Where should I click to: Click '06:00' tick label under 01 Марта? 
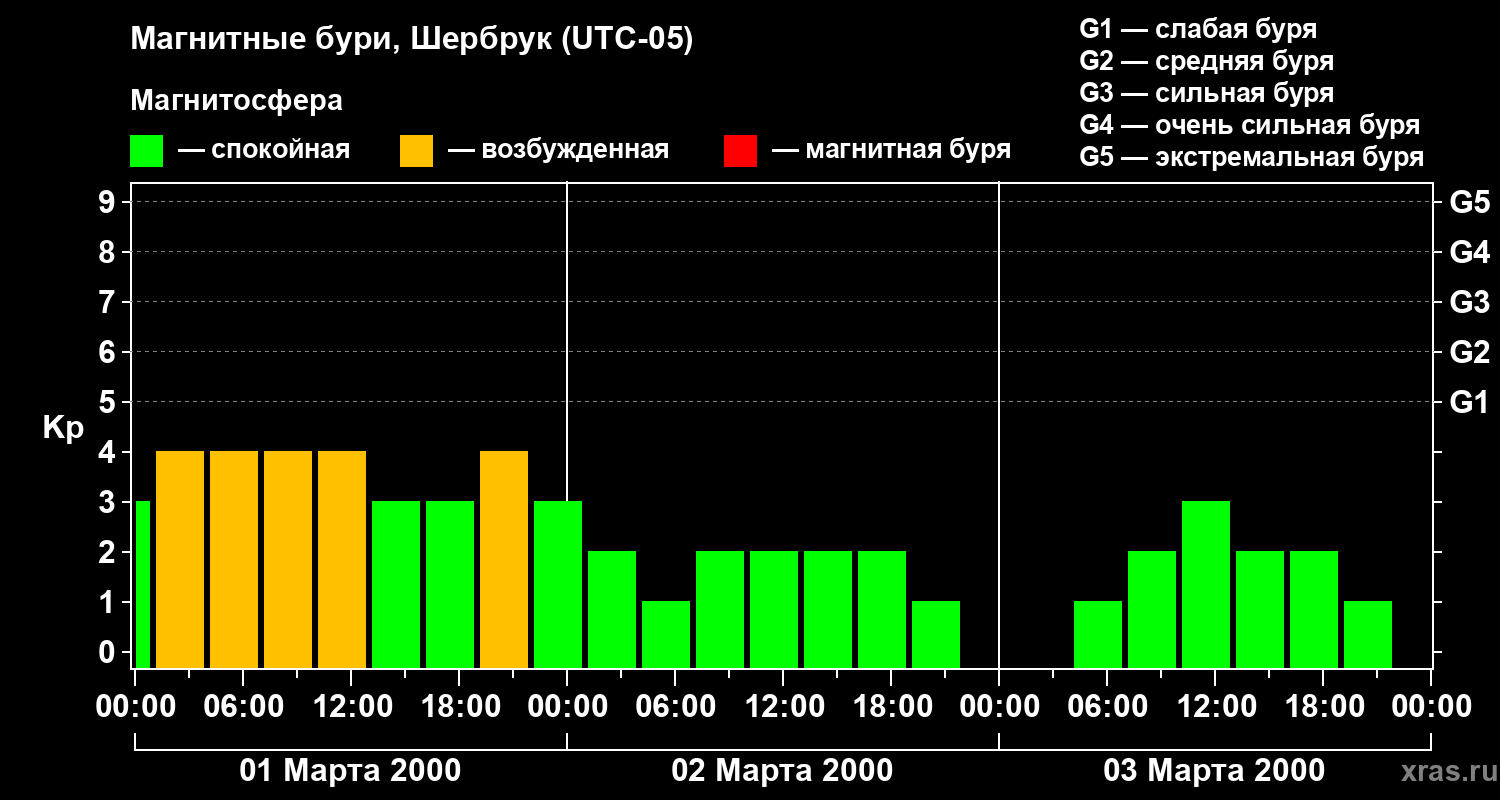click(243, 707)
